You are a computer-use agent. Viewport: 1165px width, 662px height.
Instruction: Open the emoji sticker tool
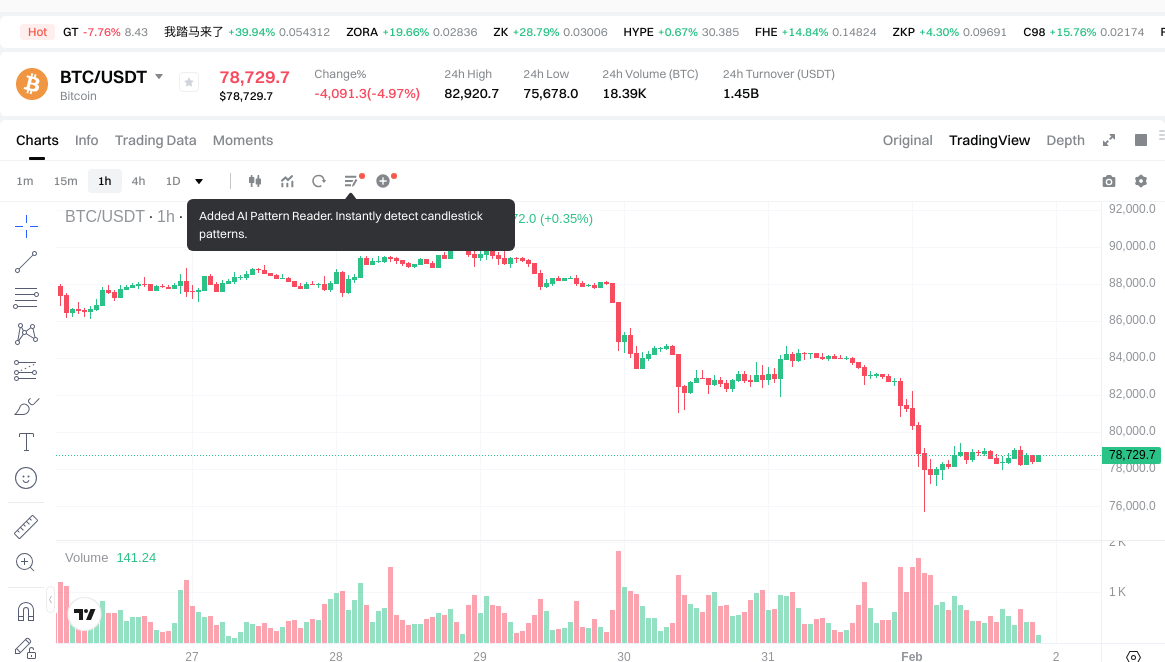click(26, 478)
